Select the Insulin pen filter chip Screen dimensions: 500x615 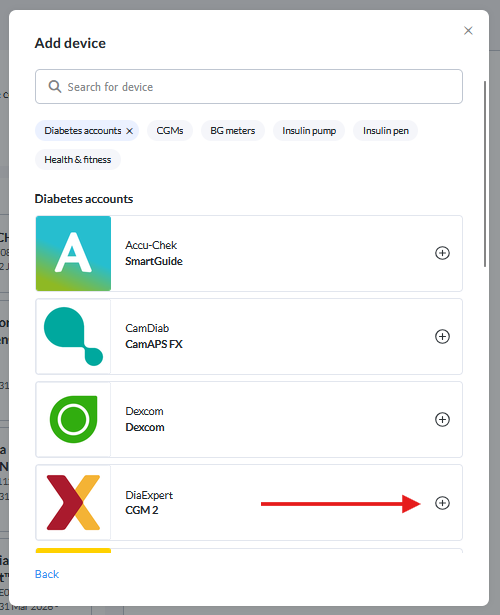tap(385, 131)
